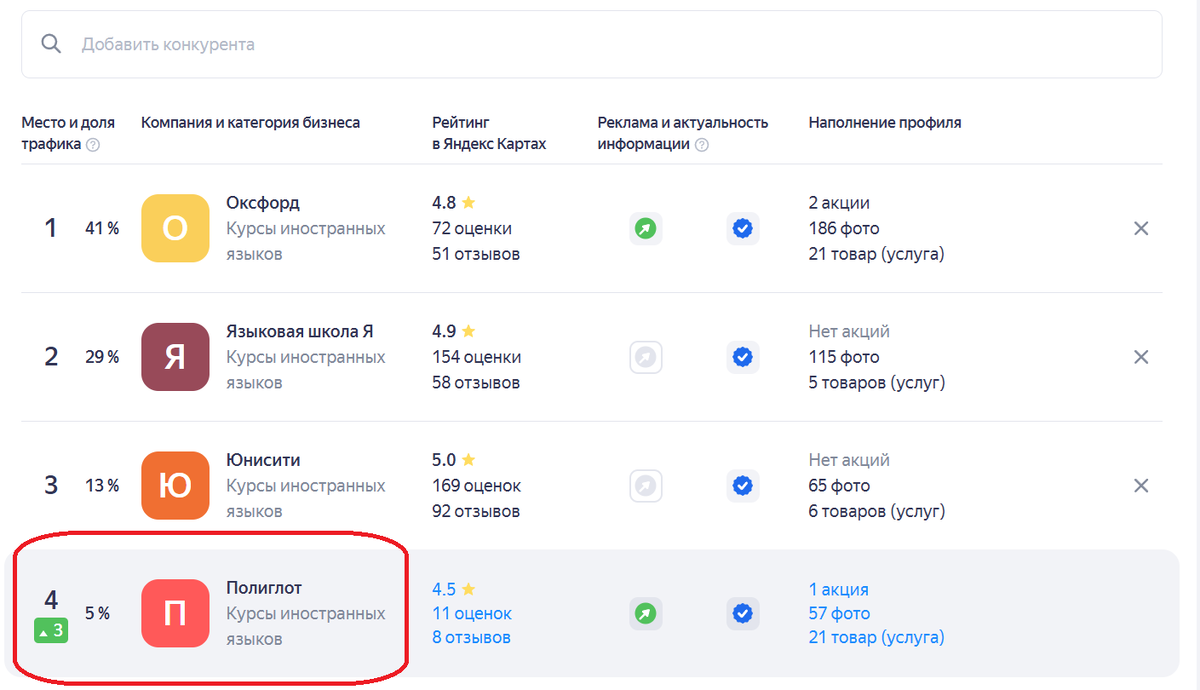Click '13 %' traffic share value

pos(102,486)
